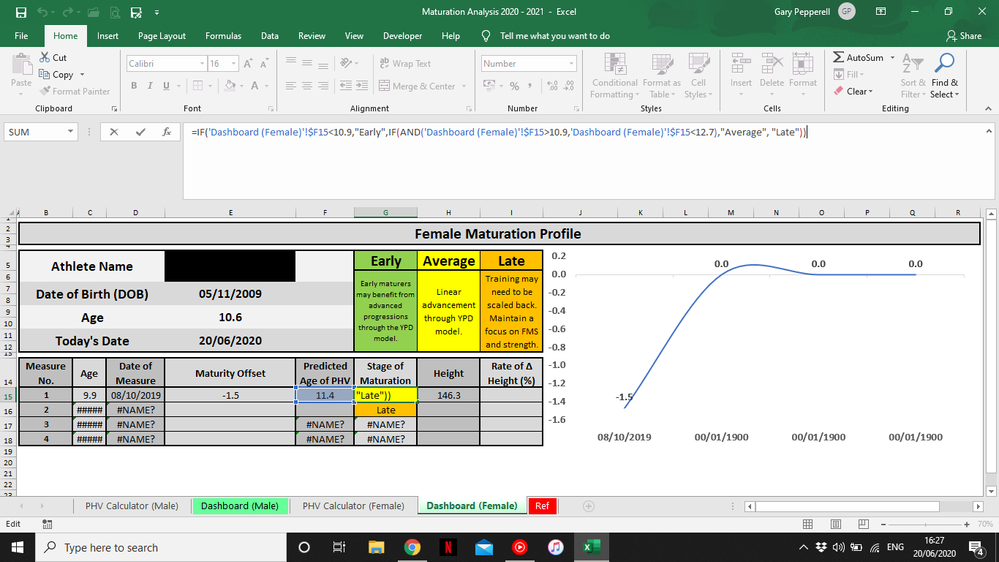Viewport: 999px width, 562px height.
Task: Expand the font name Calibri dropdown
Action: coord(202,64)
